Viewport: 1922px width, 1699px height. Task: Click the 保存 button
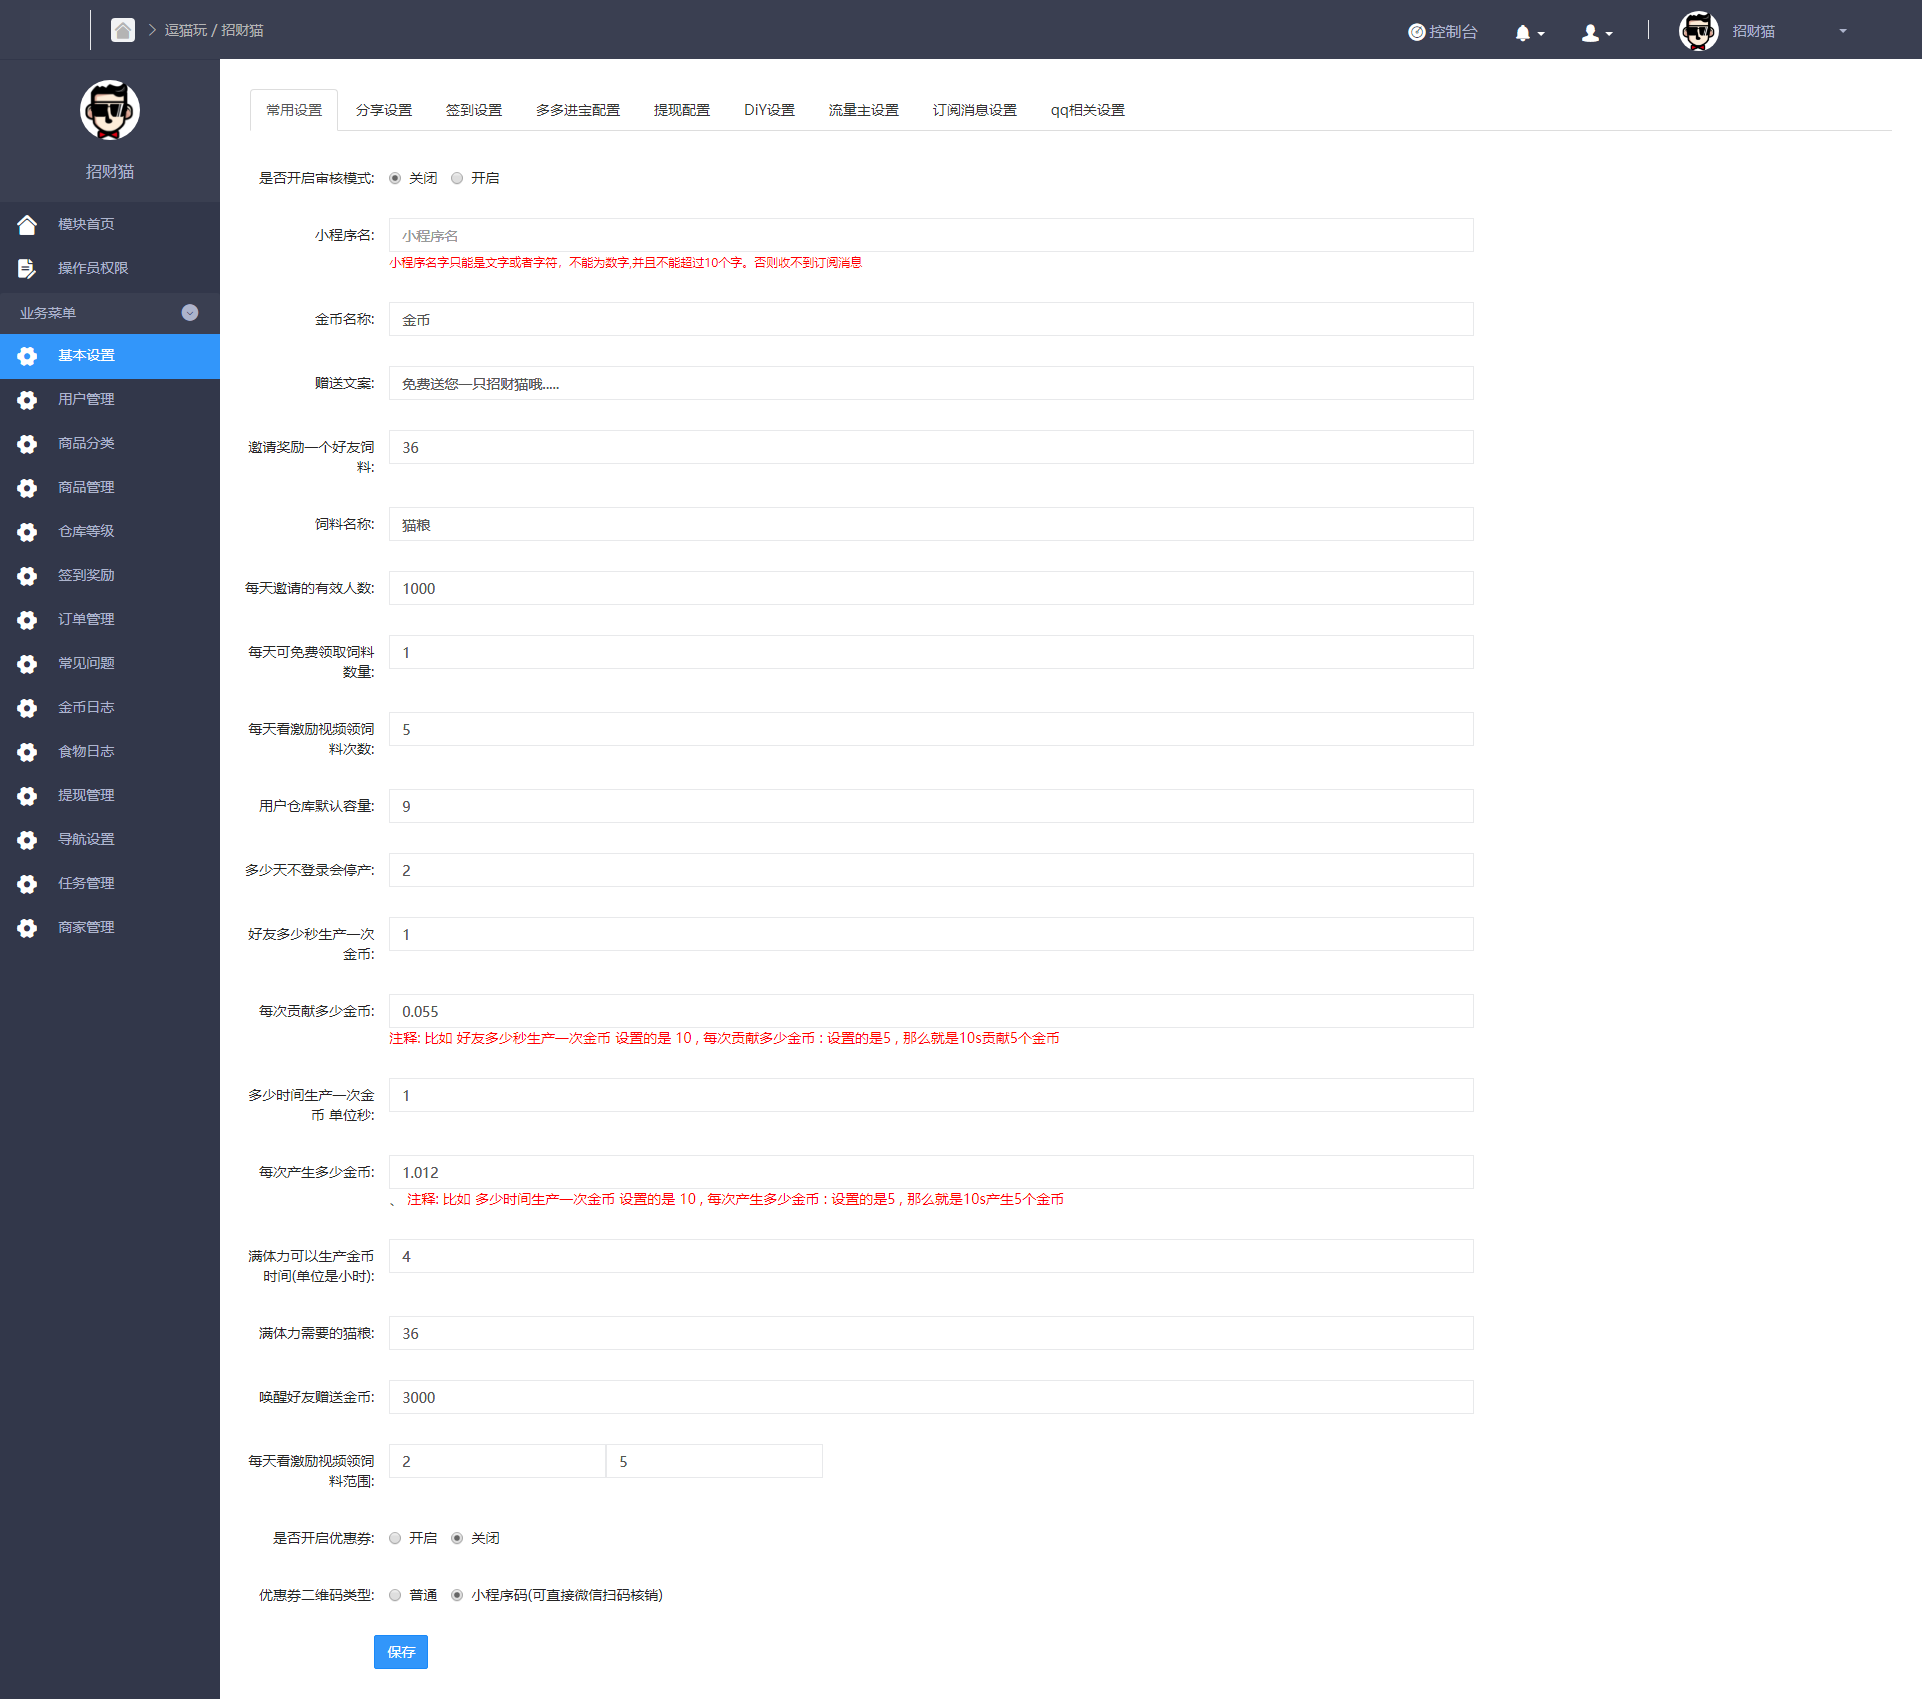pyautogui.click(x=401, y=1652)
